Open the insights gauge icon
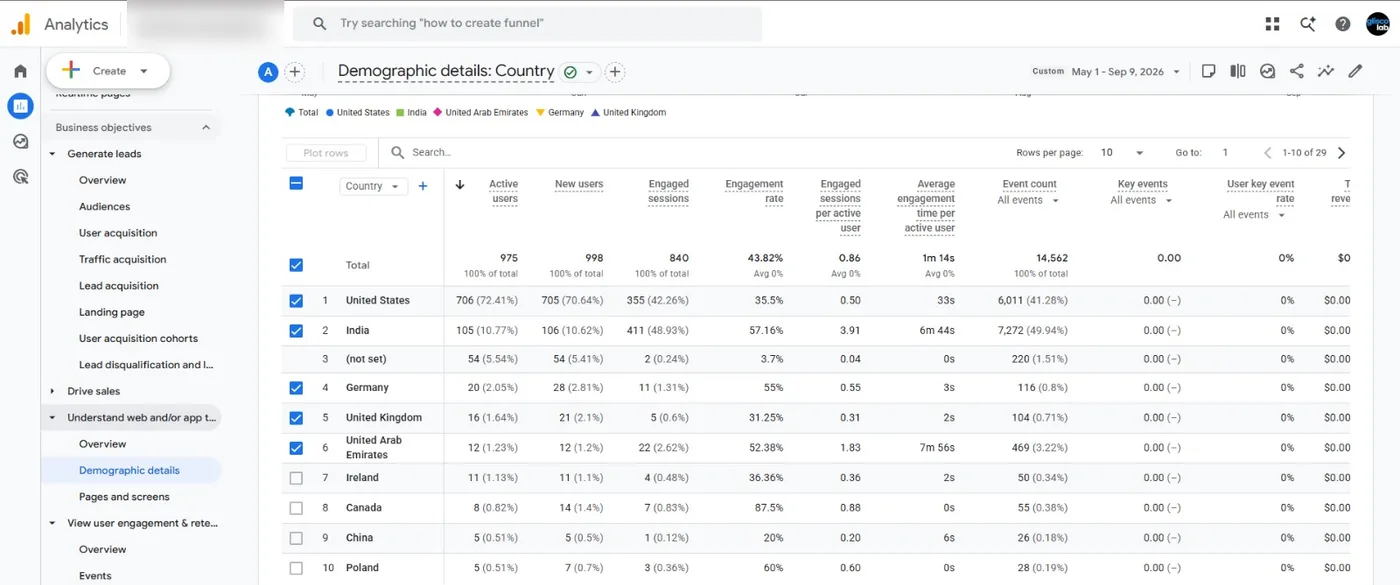This screenshot has width=1400, height=585. (x=1267, y=71)
